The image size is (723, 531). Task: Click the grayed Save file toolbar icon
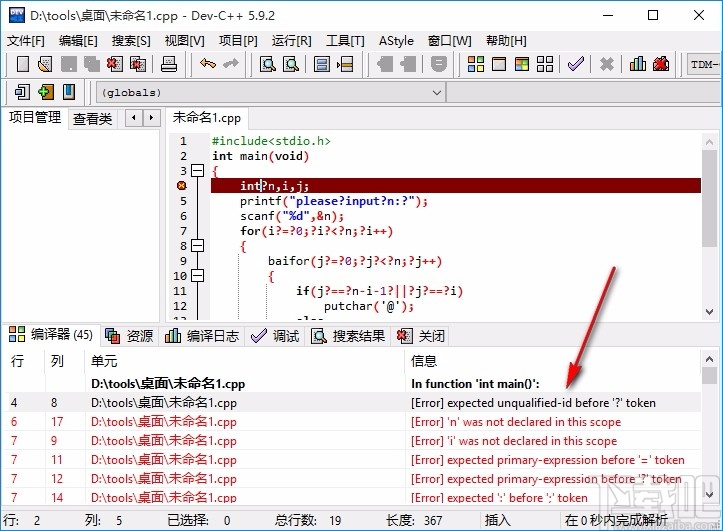pos(68,64)
